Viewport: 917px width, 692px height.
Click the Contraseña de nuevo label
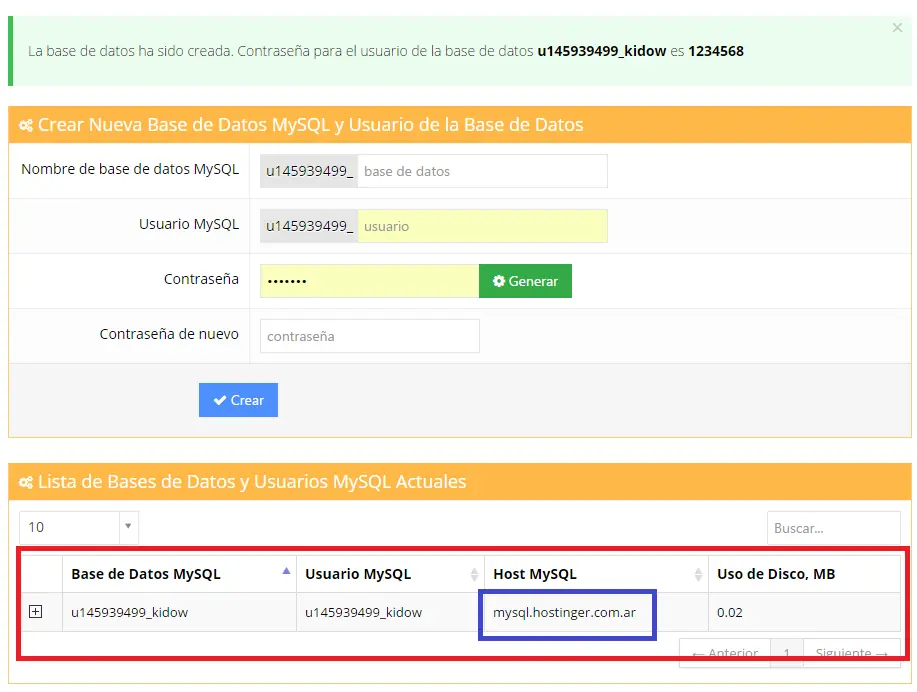coord(169,334)
